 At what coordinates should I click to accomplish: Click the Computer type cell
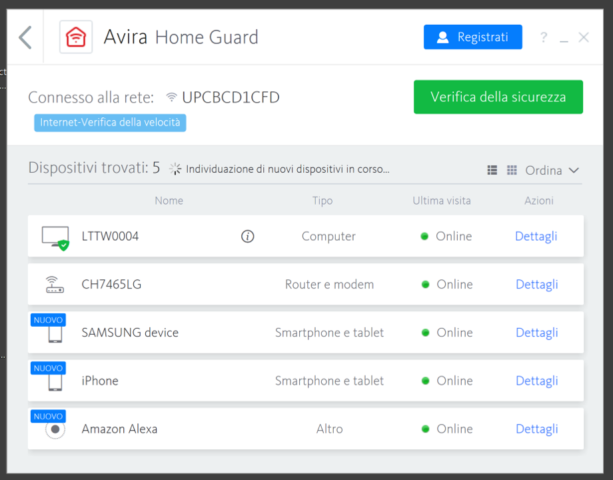[x=328, y=236]
